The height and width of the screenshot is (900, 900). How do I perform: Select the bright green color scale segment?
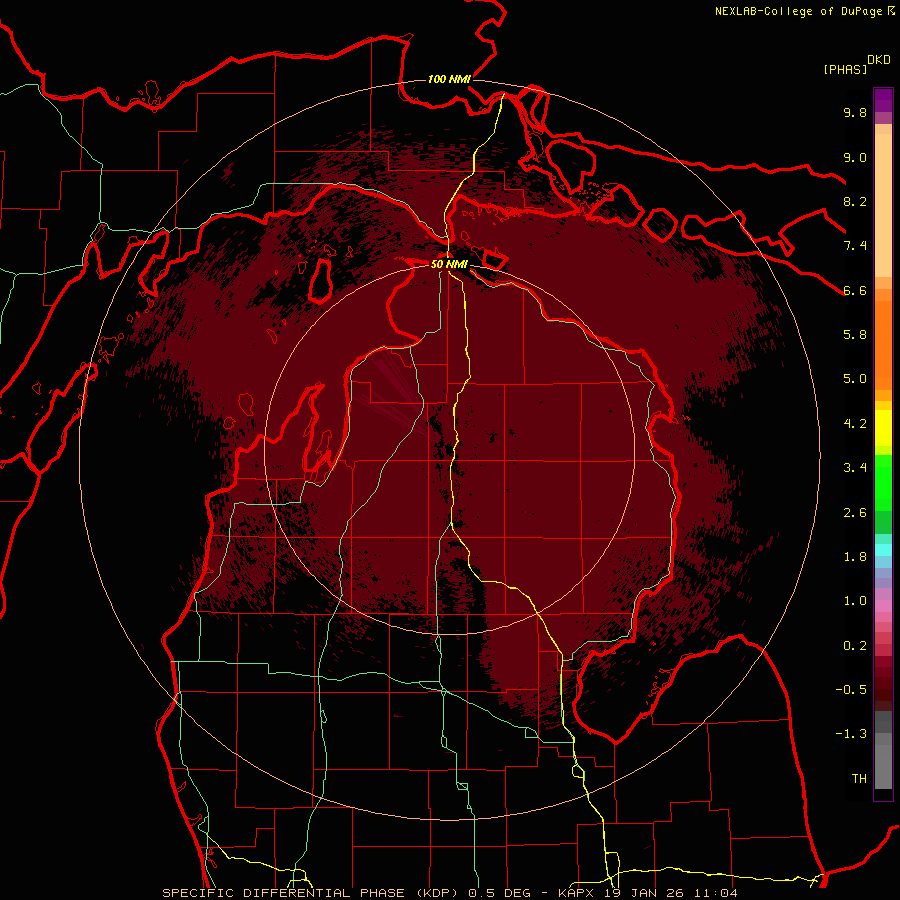point(883,482)
